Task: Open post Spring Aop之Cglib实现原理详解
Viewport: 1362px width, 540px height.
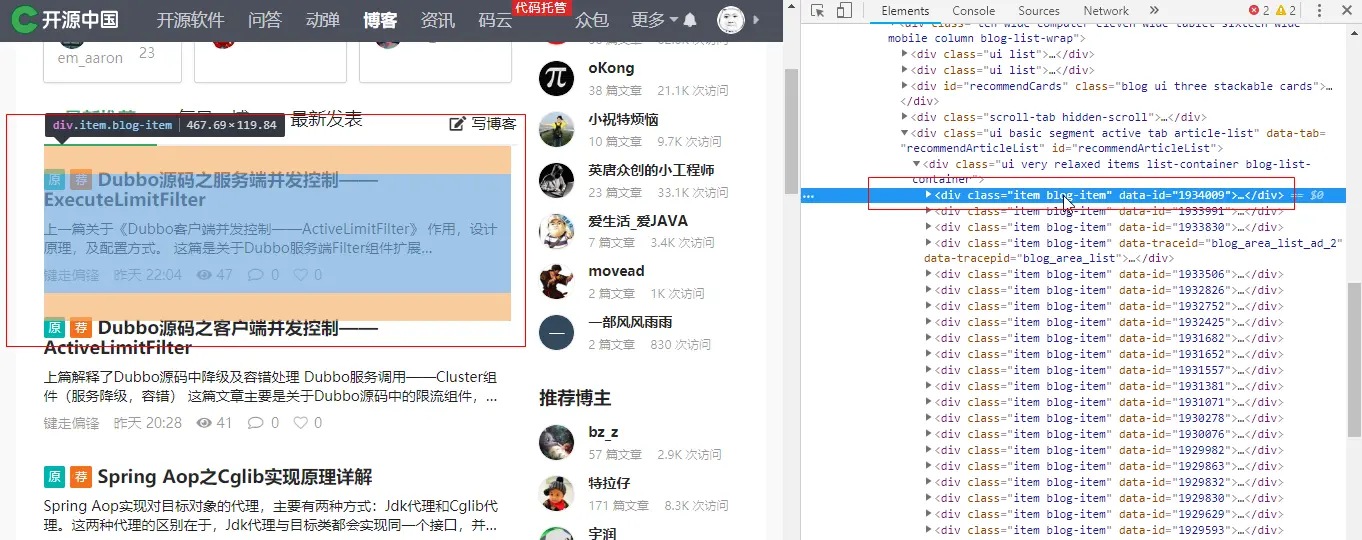Action: click(x=235, y=477)
